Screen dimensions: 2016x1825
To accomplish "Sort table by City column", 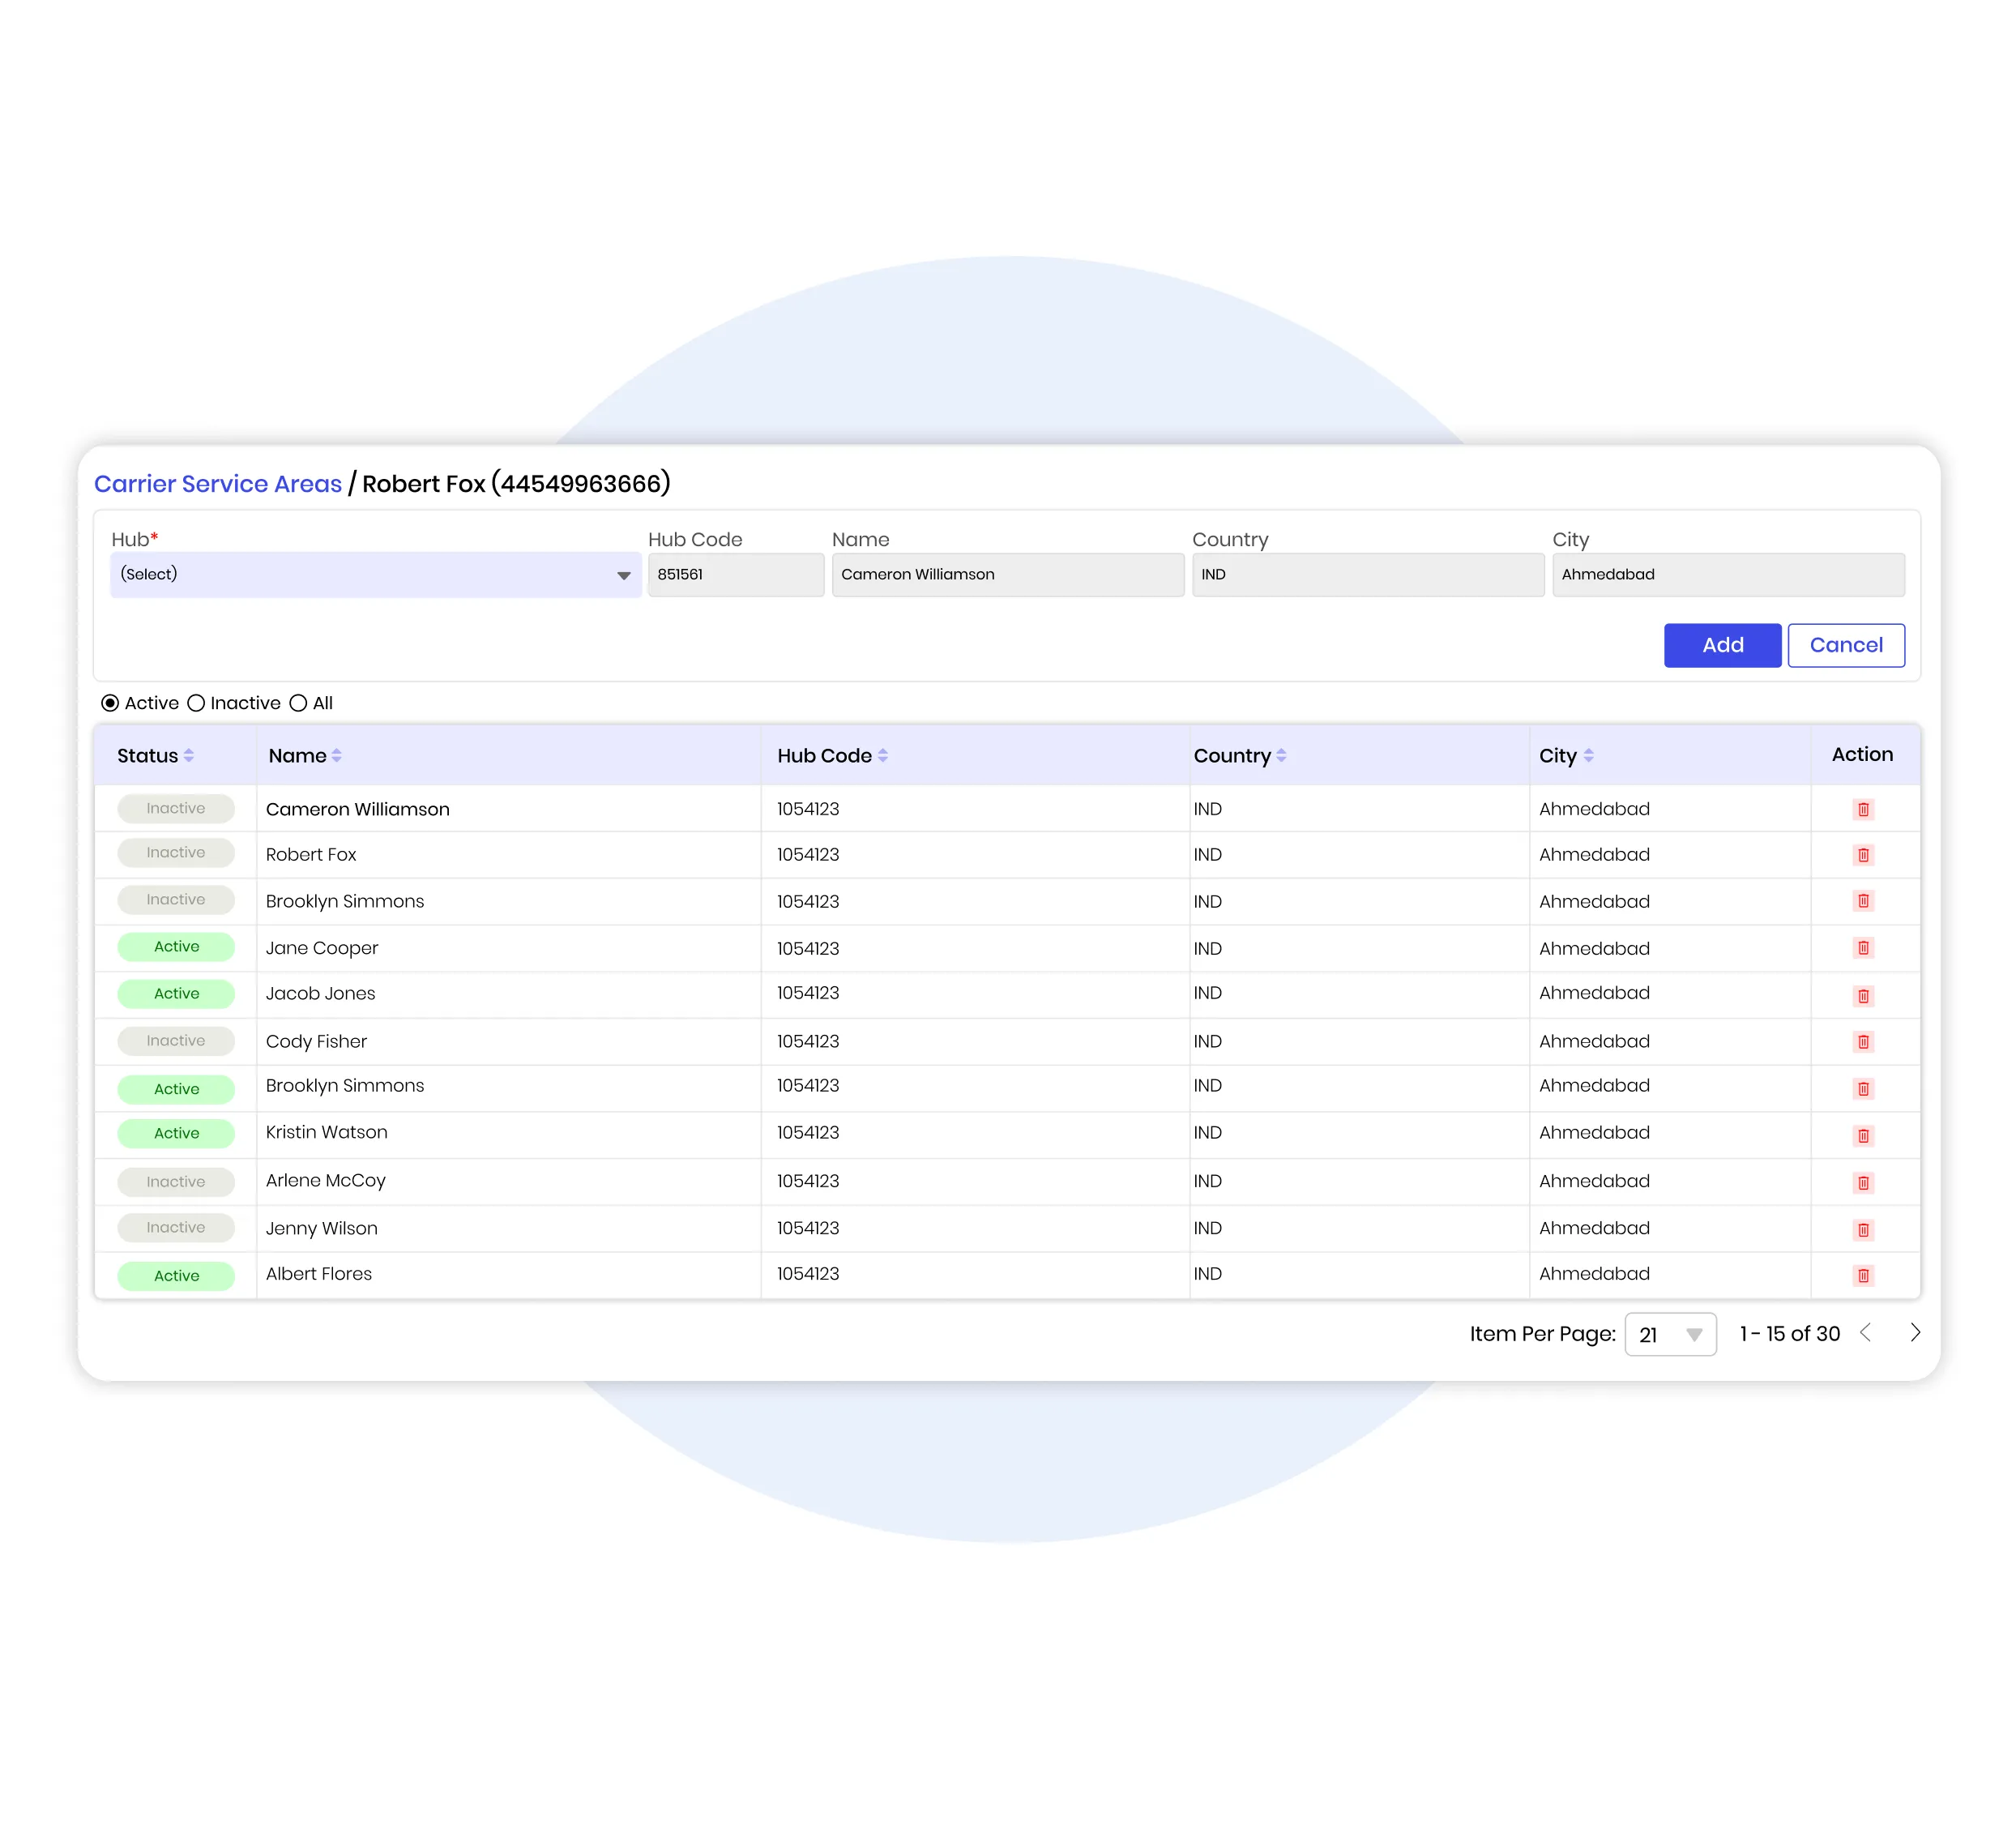I will (1588, 756).
